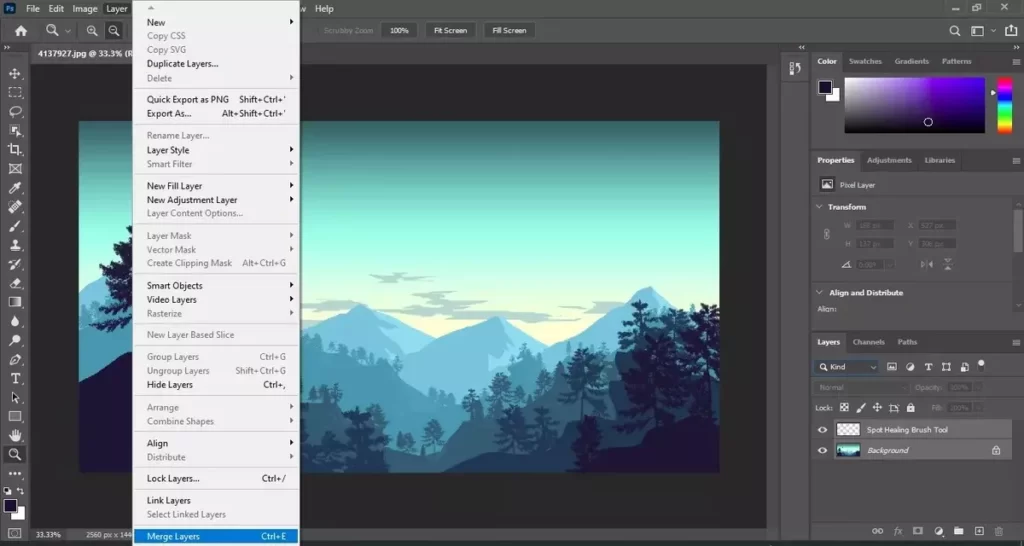Open the Edit Toolbar three-dots icon
The height and width of the screenshot is (546, 1024).
(x=15, y=474)
